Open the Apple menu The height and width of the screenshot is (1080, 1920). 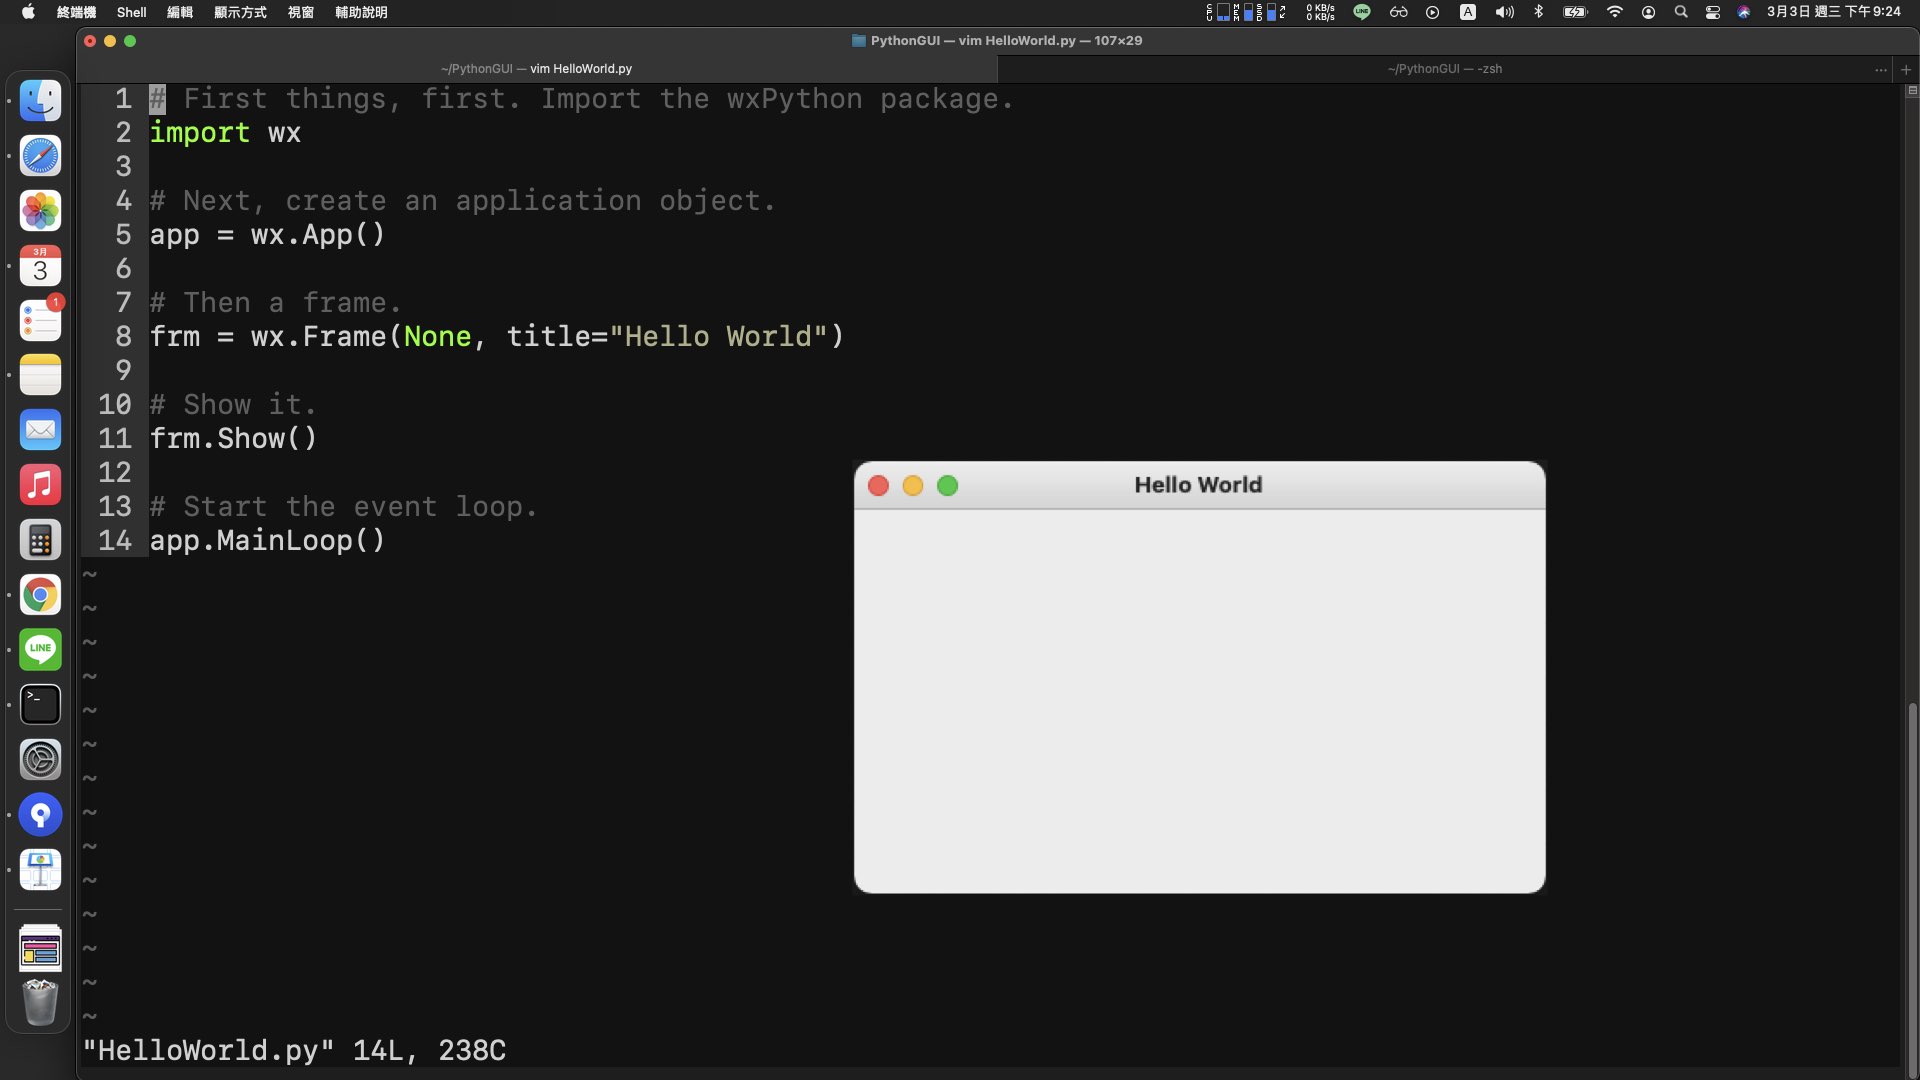click(28, 12)
